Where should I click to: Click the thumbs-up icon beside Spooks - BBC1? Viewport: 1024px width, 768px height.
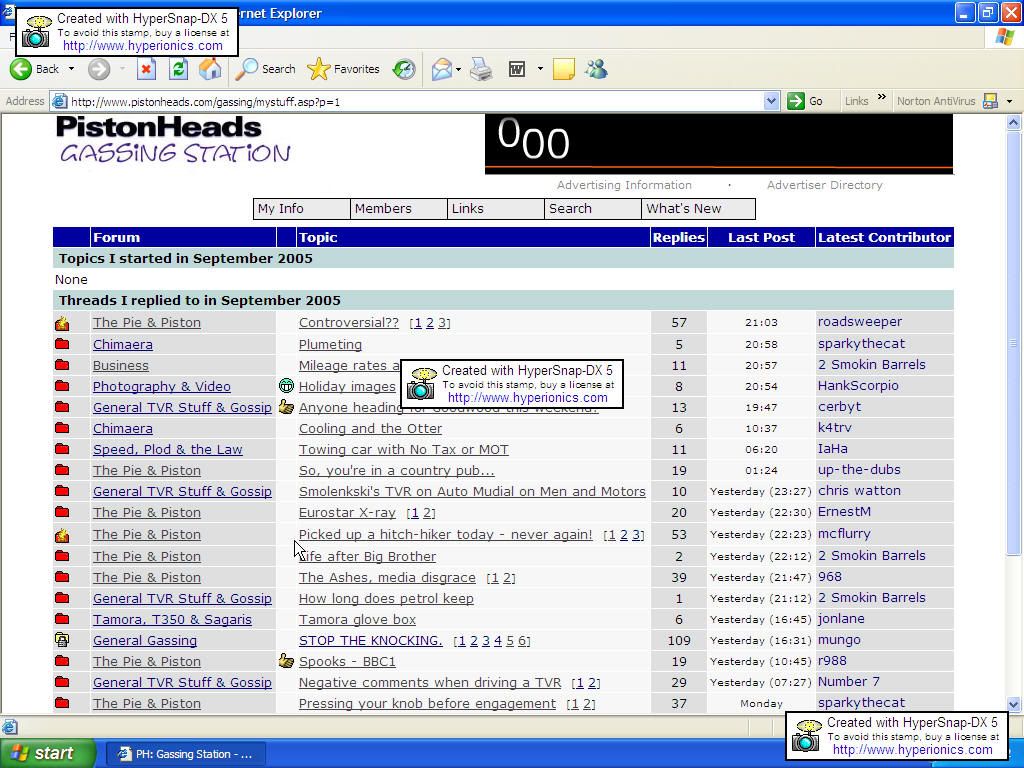[286, 661]
